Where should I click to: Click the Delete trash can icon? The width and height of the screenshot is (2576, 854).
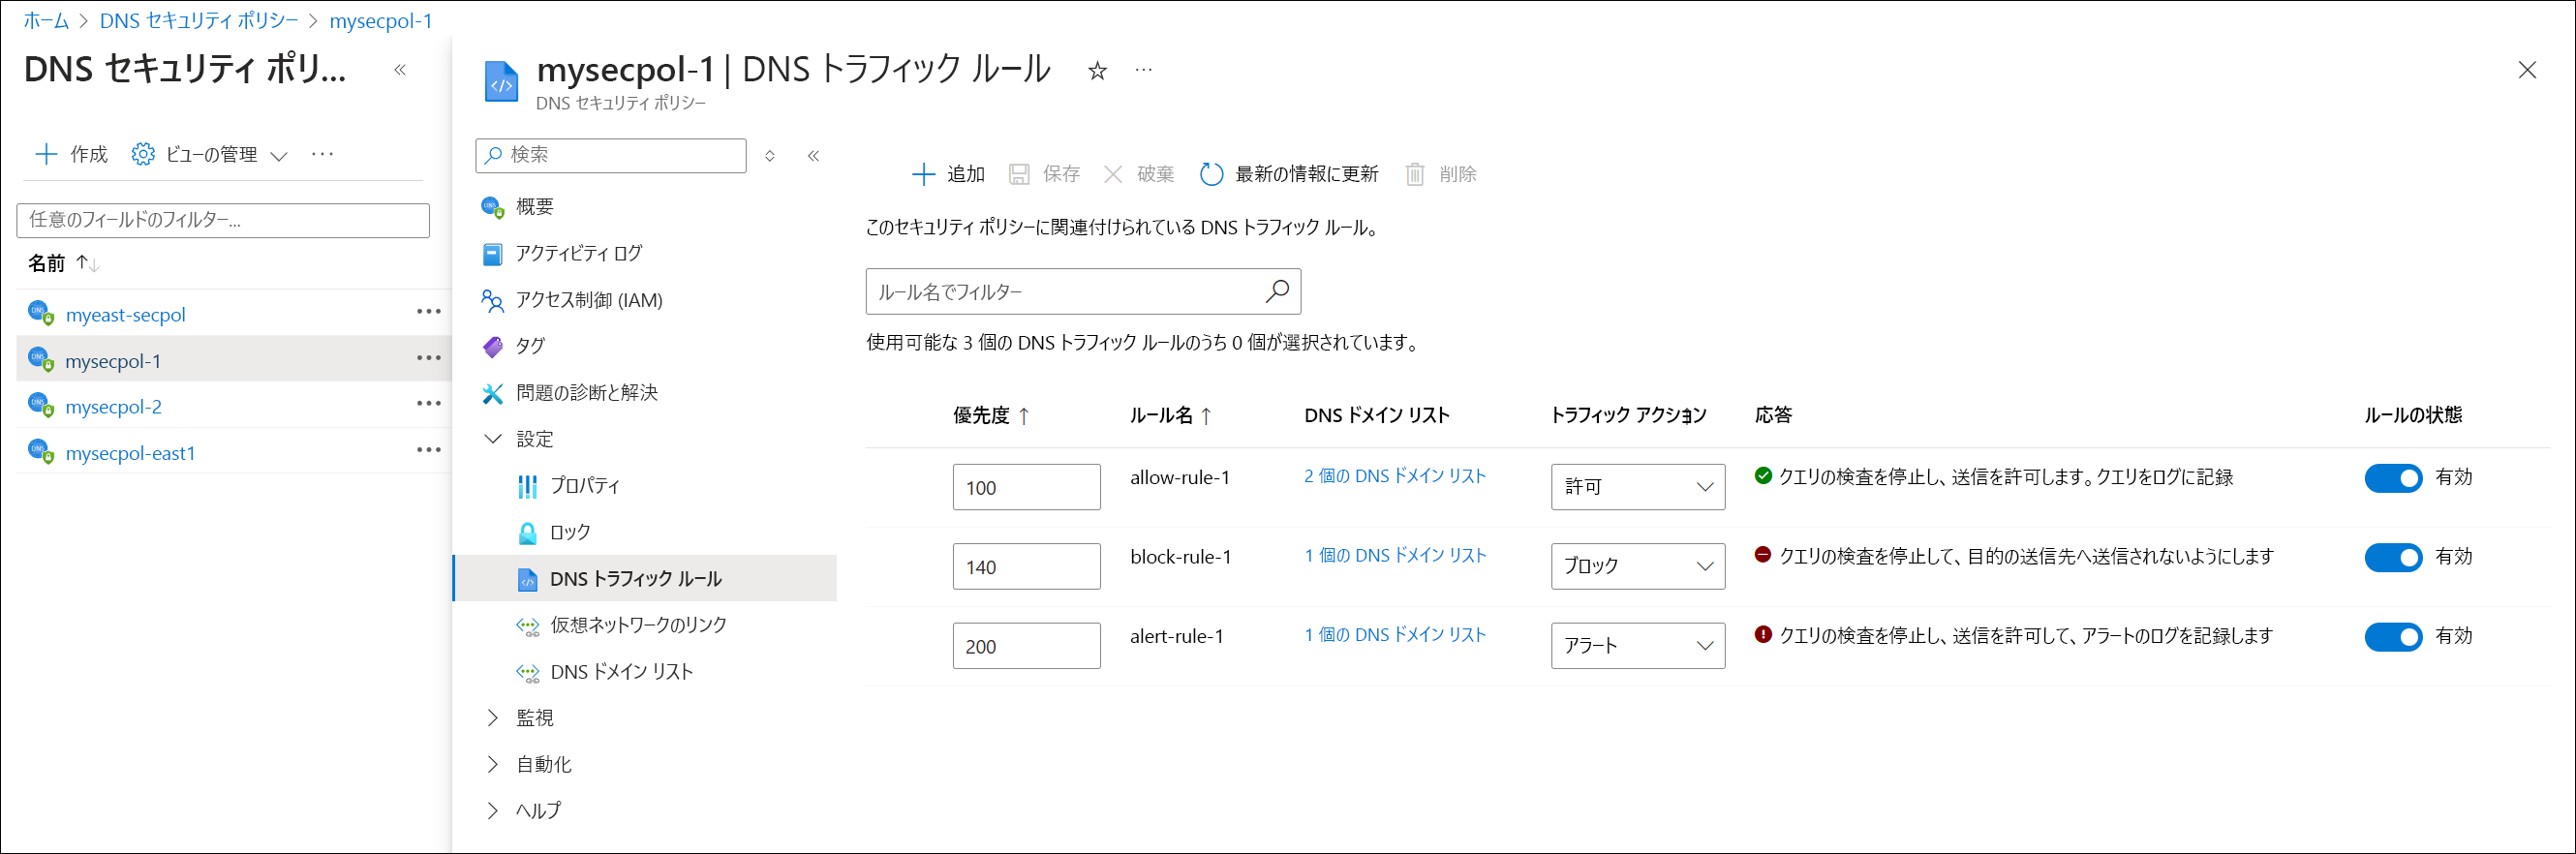click(x=1415, y=174)
